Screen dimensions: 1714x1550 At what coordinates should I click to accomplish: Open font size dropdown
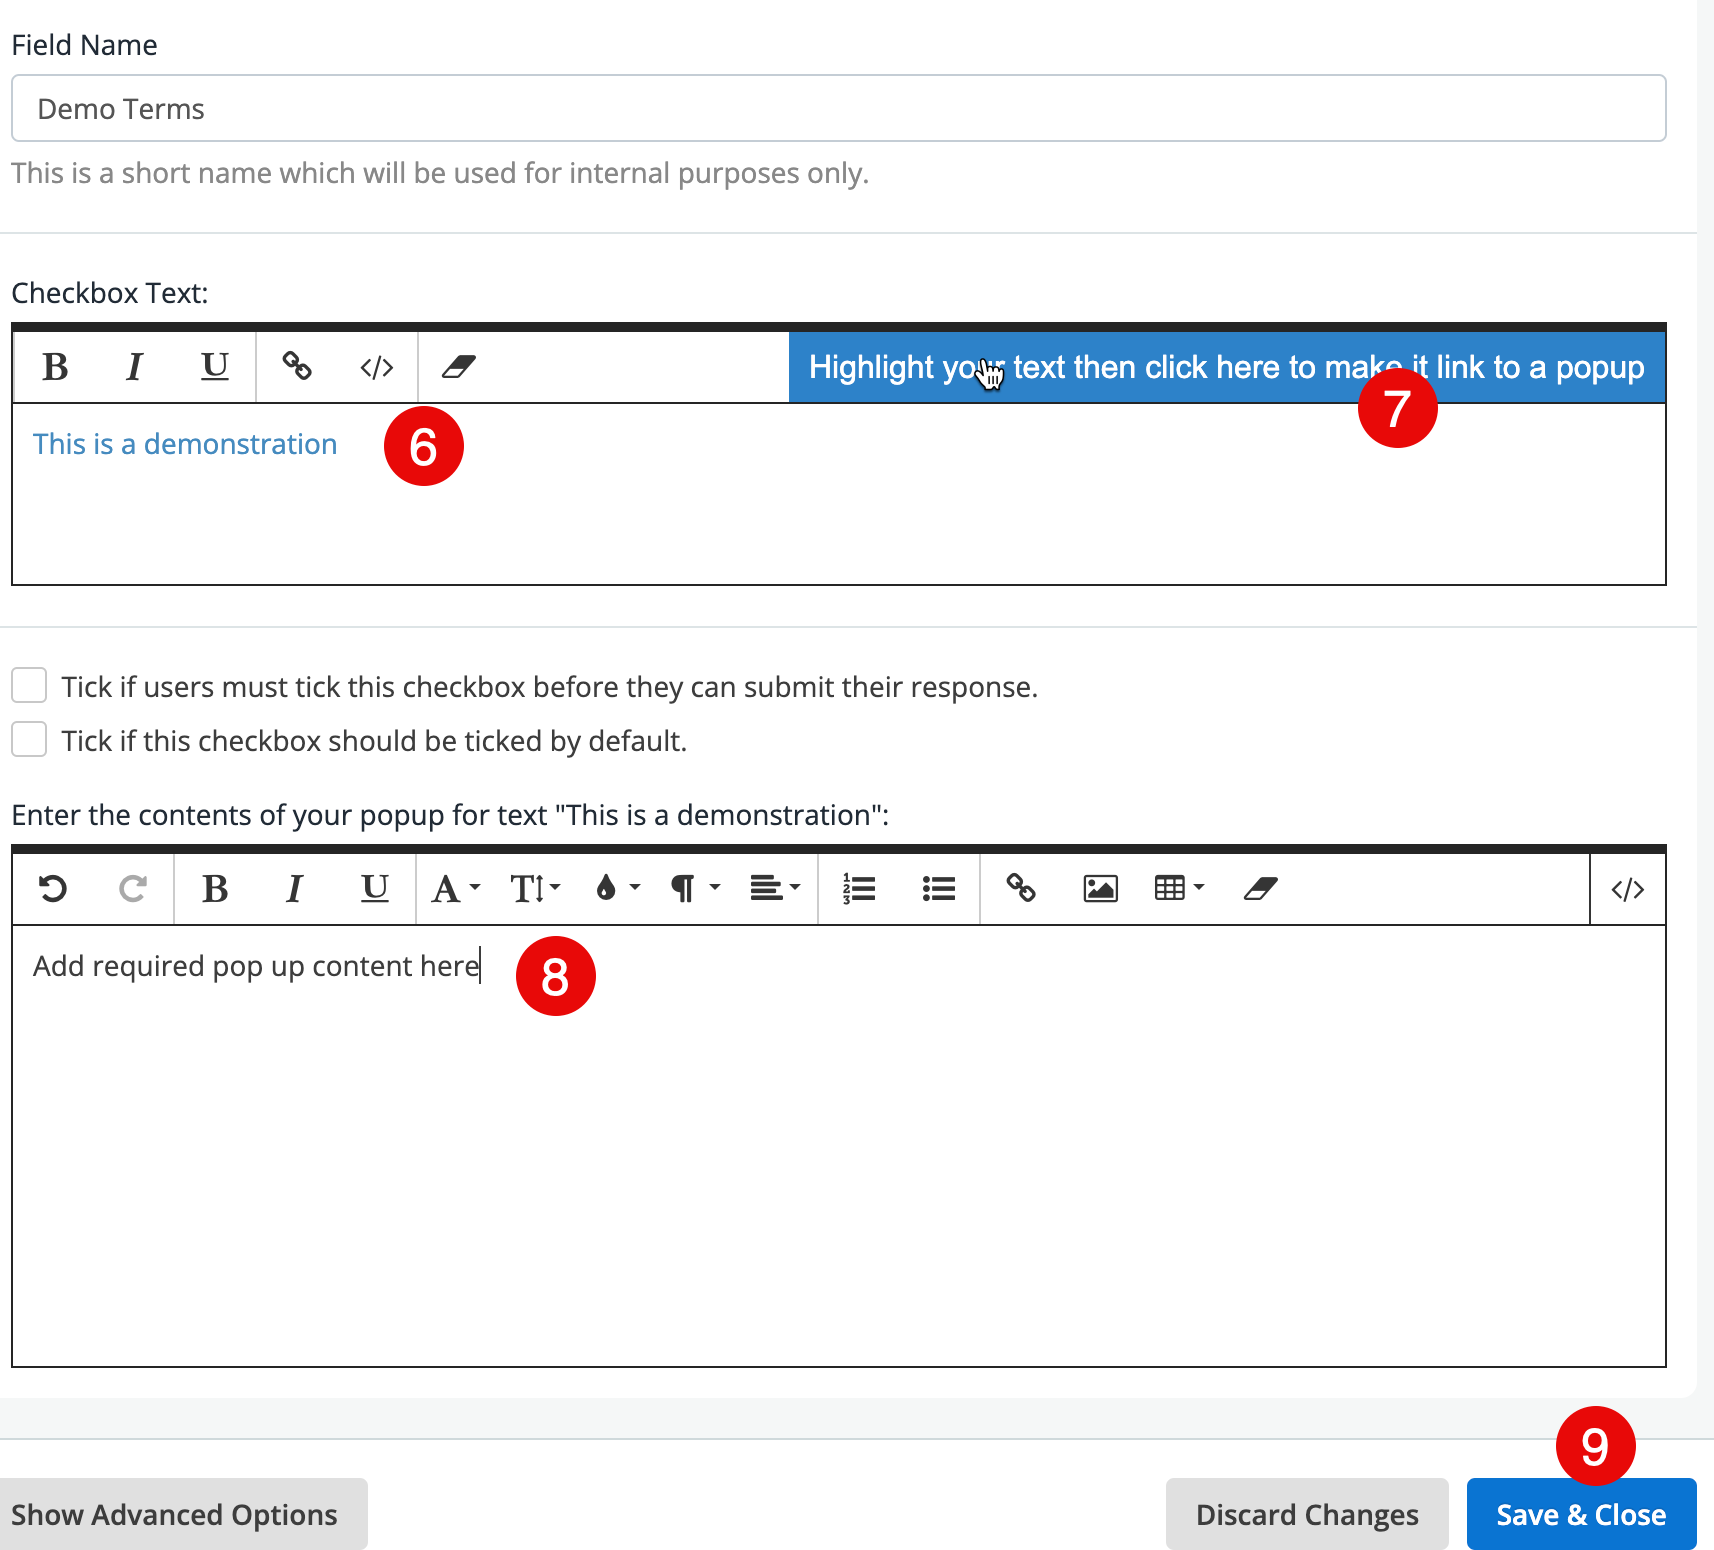pos(536,888)
